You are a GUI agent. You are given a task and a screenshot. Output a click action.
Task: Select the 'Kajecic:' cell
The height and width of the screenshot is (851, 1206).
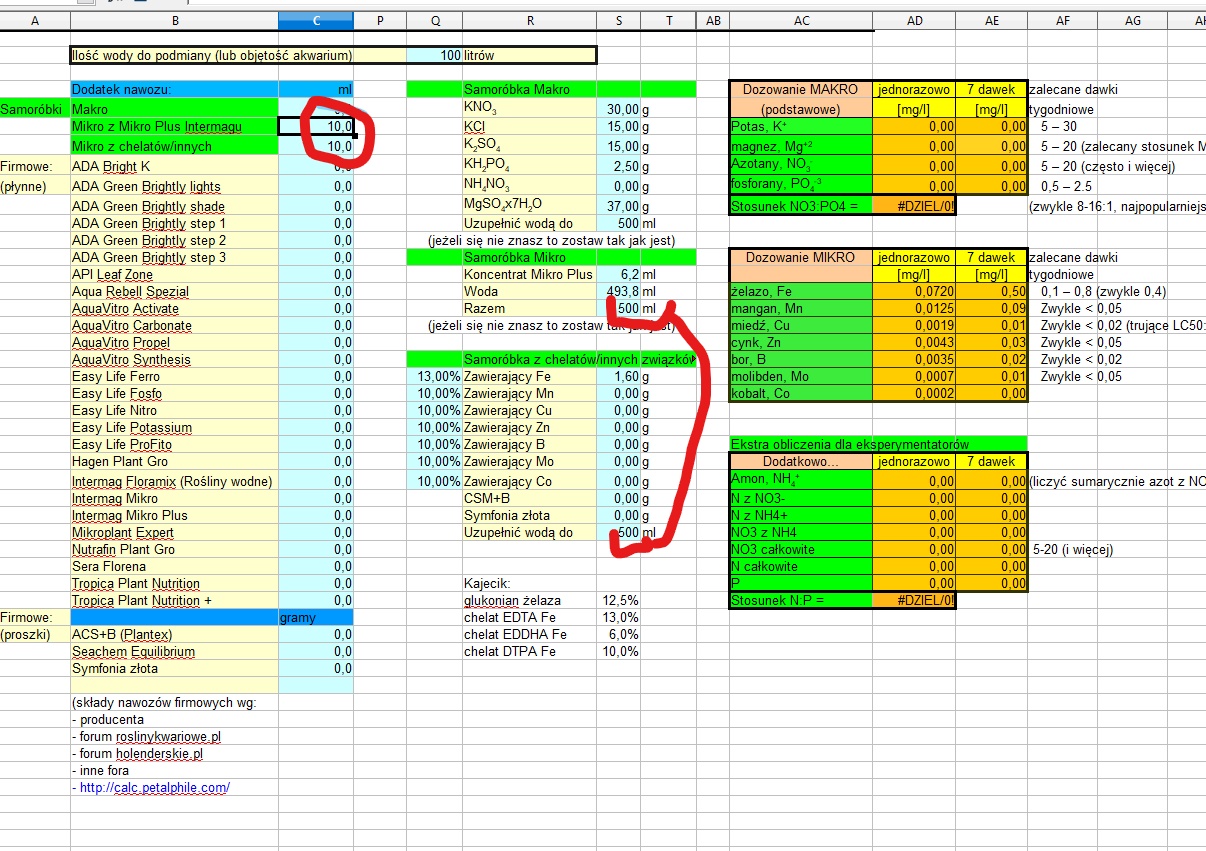pyautogui.click(x=529, y=583)
